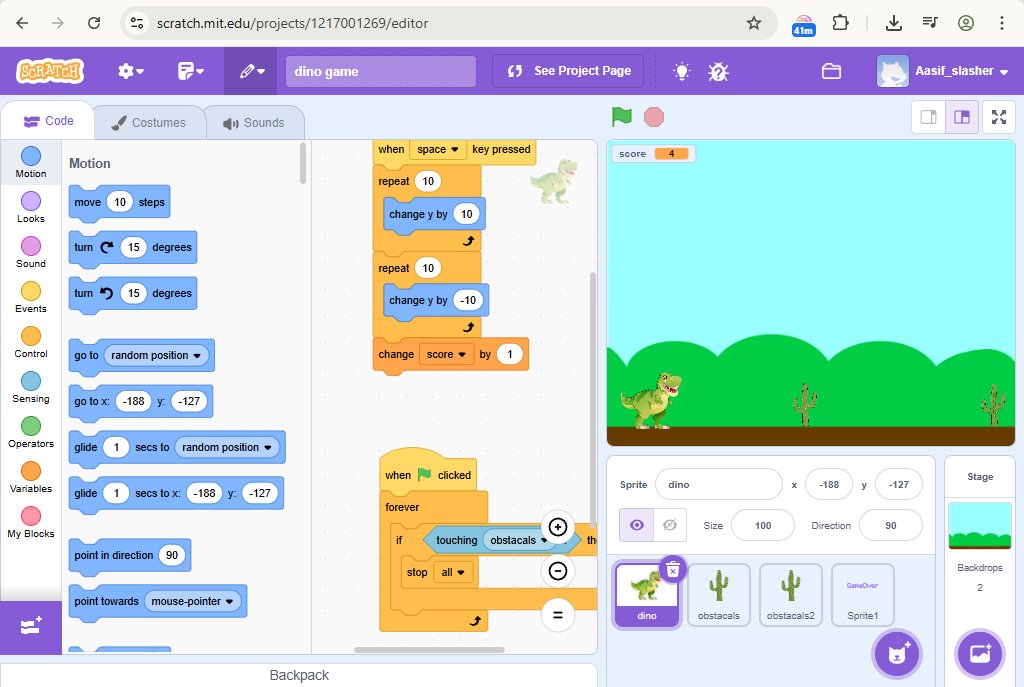
Task: Switch to small stage layout
Action: 928,117
